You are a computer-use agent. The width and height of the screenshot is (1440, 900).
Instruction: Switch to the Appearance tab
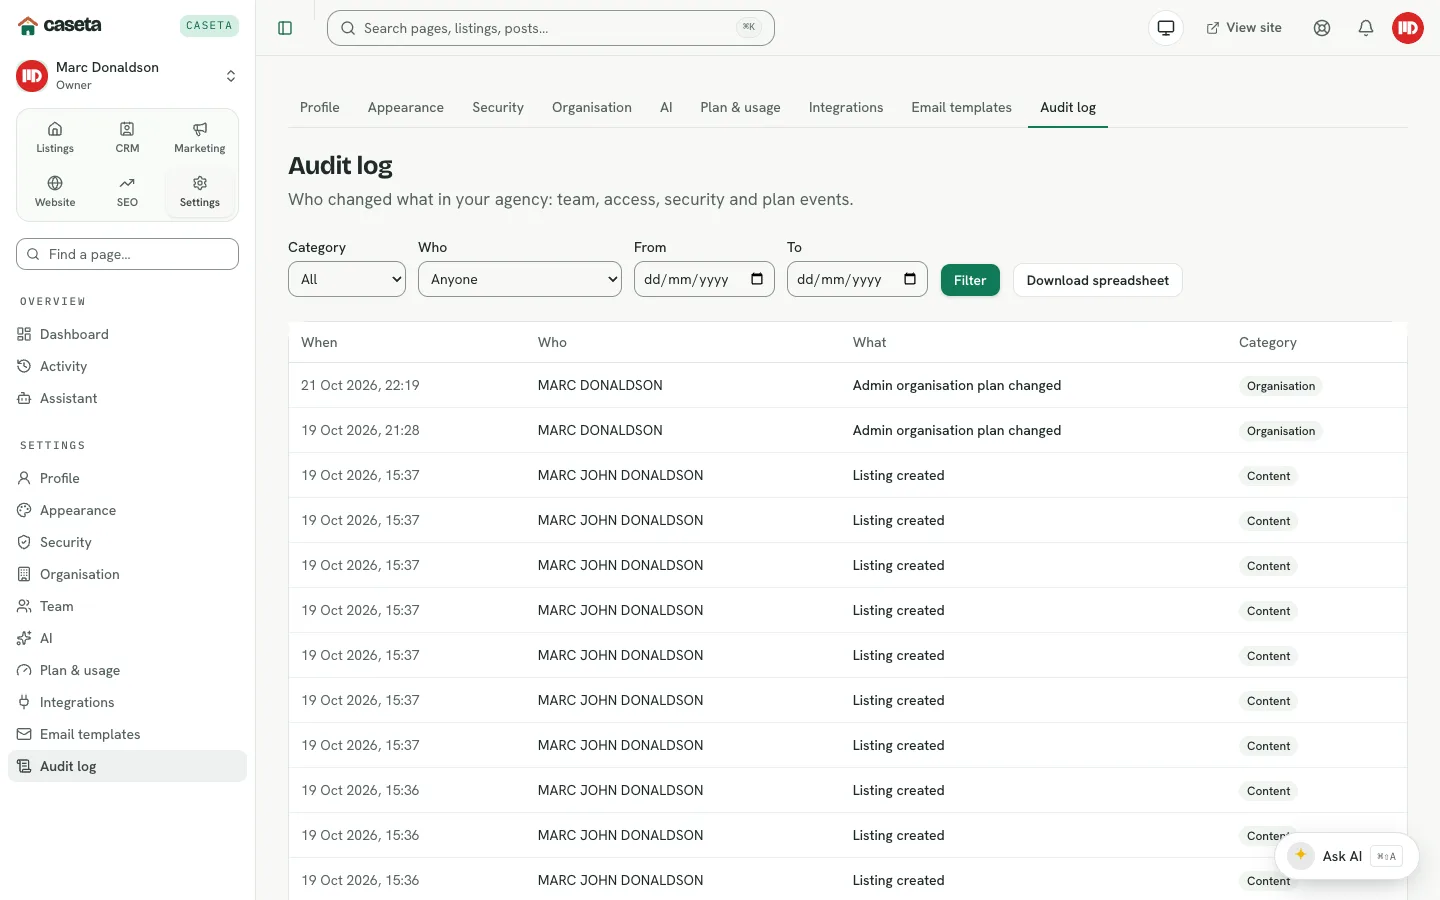point(406,107)
